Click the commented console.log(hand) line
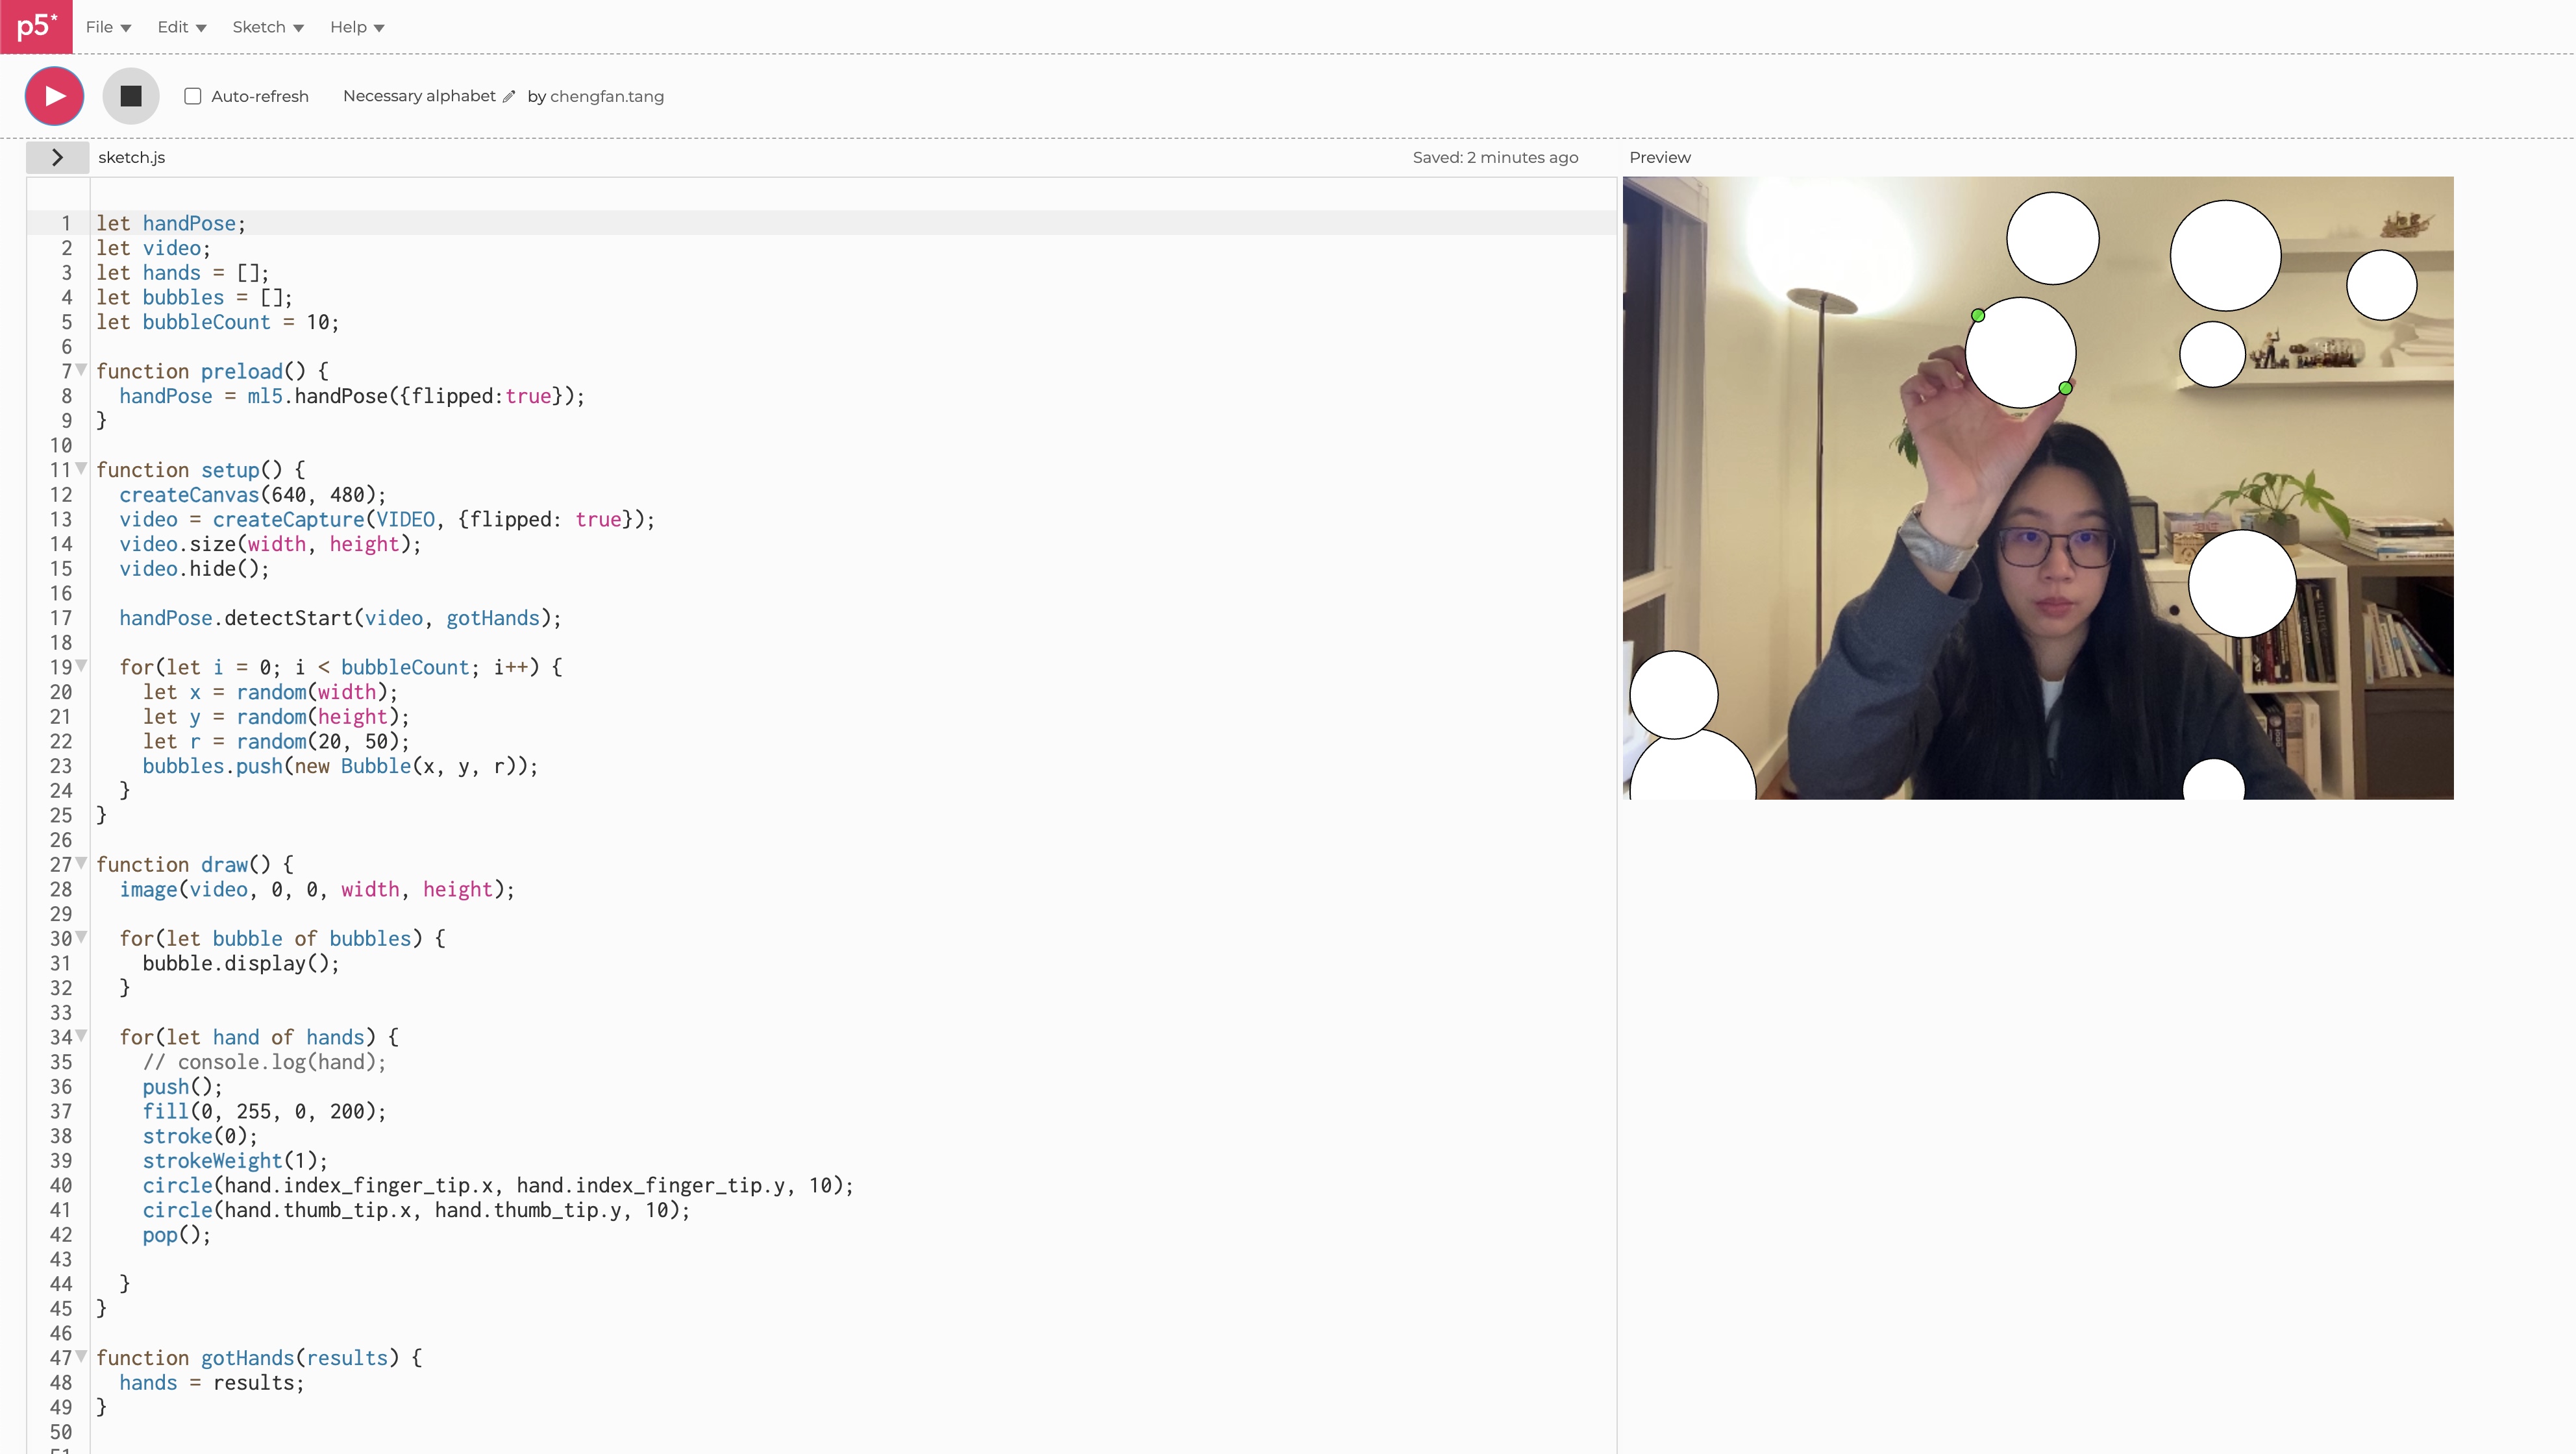This screenshot has width=2576, height=1454. point(264,1062)
